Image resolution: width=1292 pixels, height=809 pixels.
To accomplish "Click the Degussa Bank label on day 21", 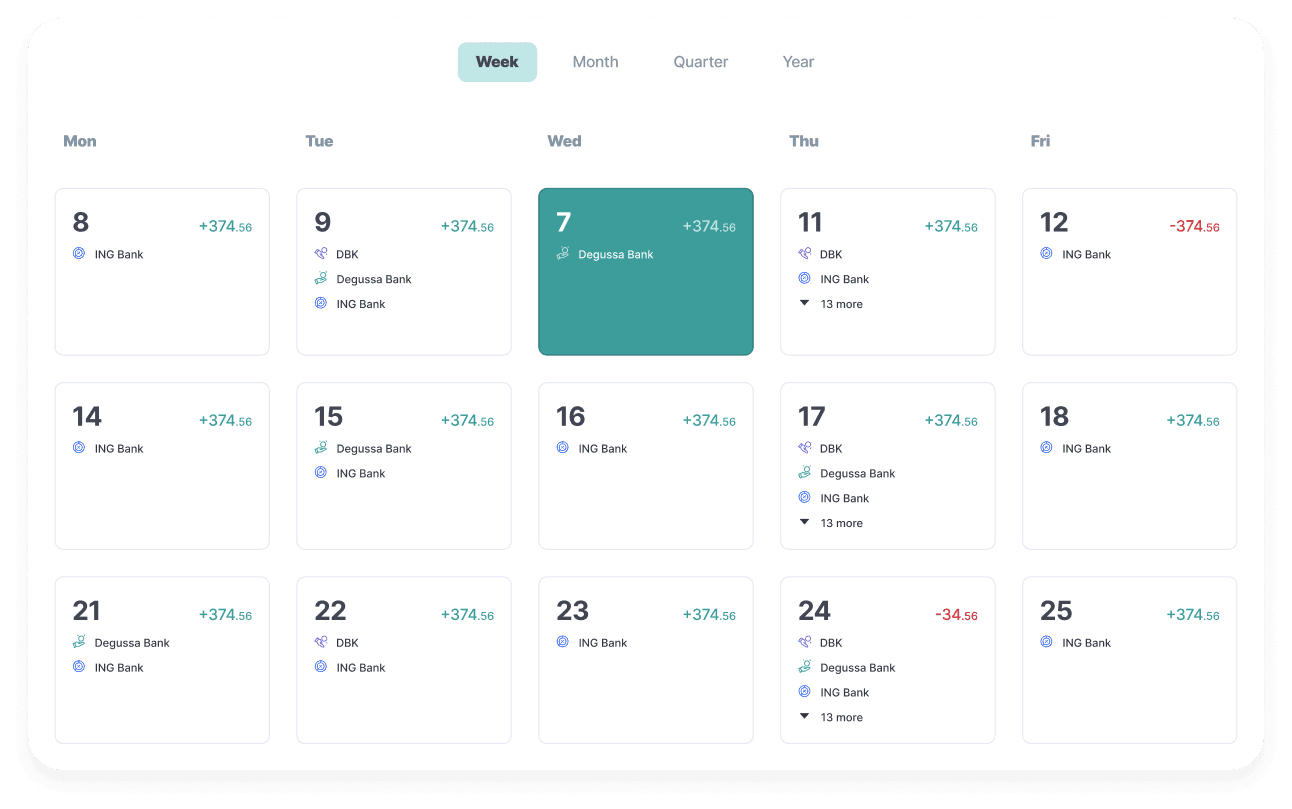I will (x=132, y=643).
